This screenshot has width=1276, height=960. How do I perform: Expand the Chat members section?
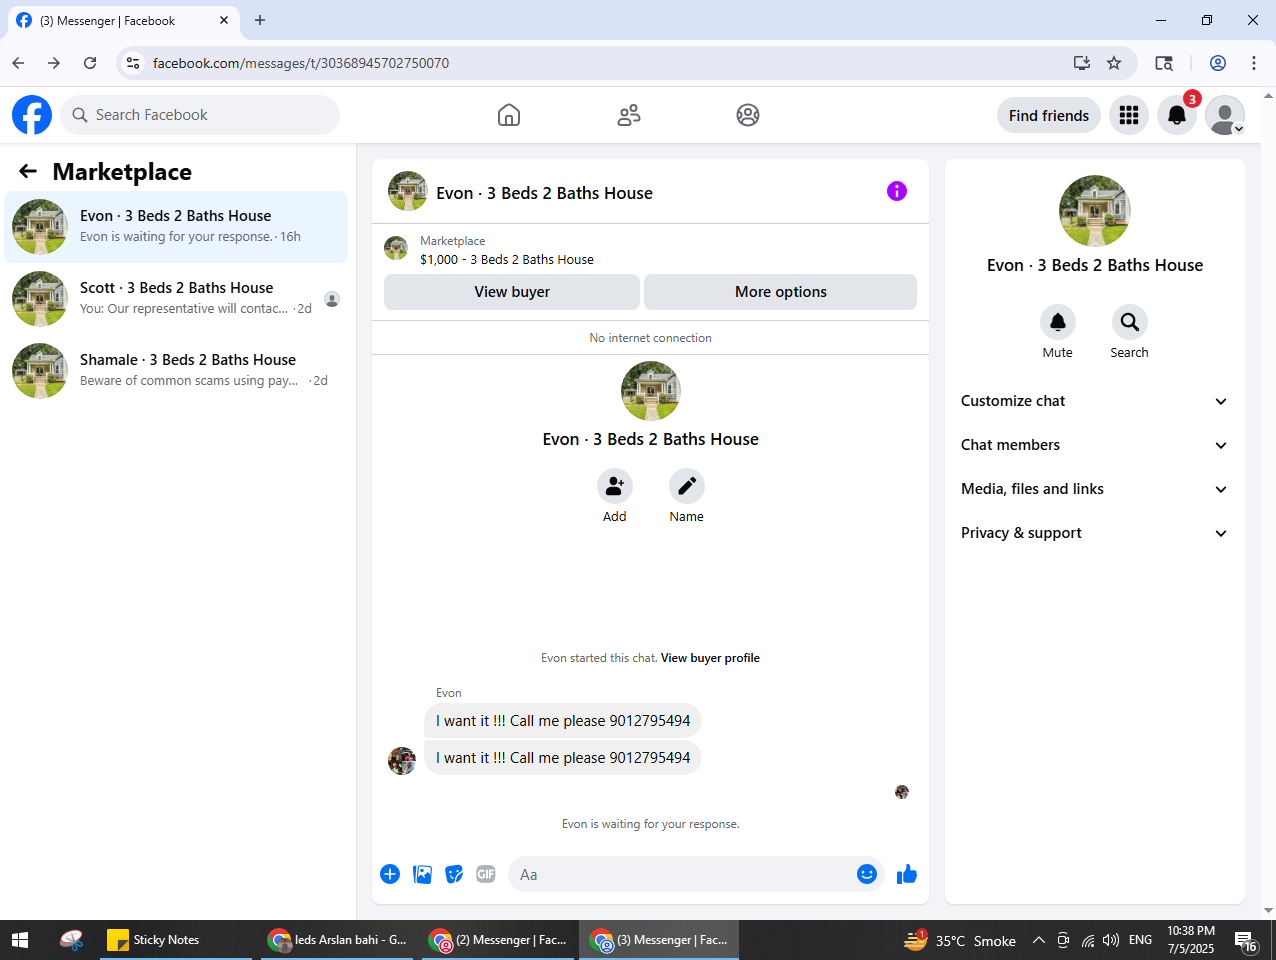click(x=1095, y=445)
